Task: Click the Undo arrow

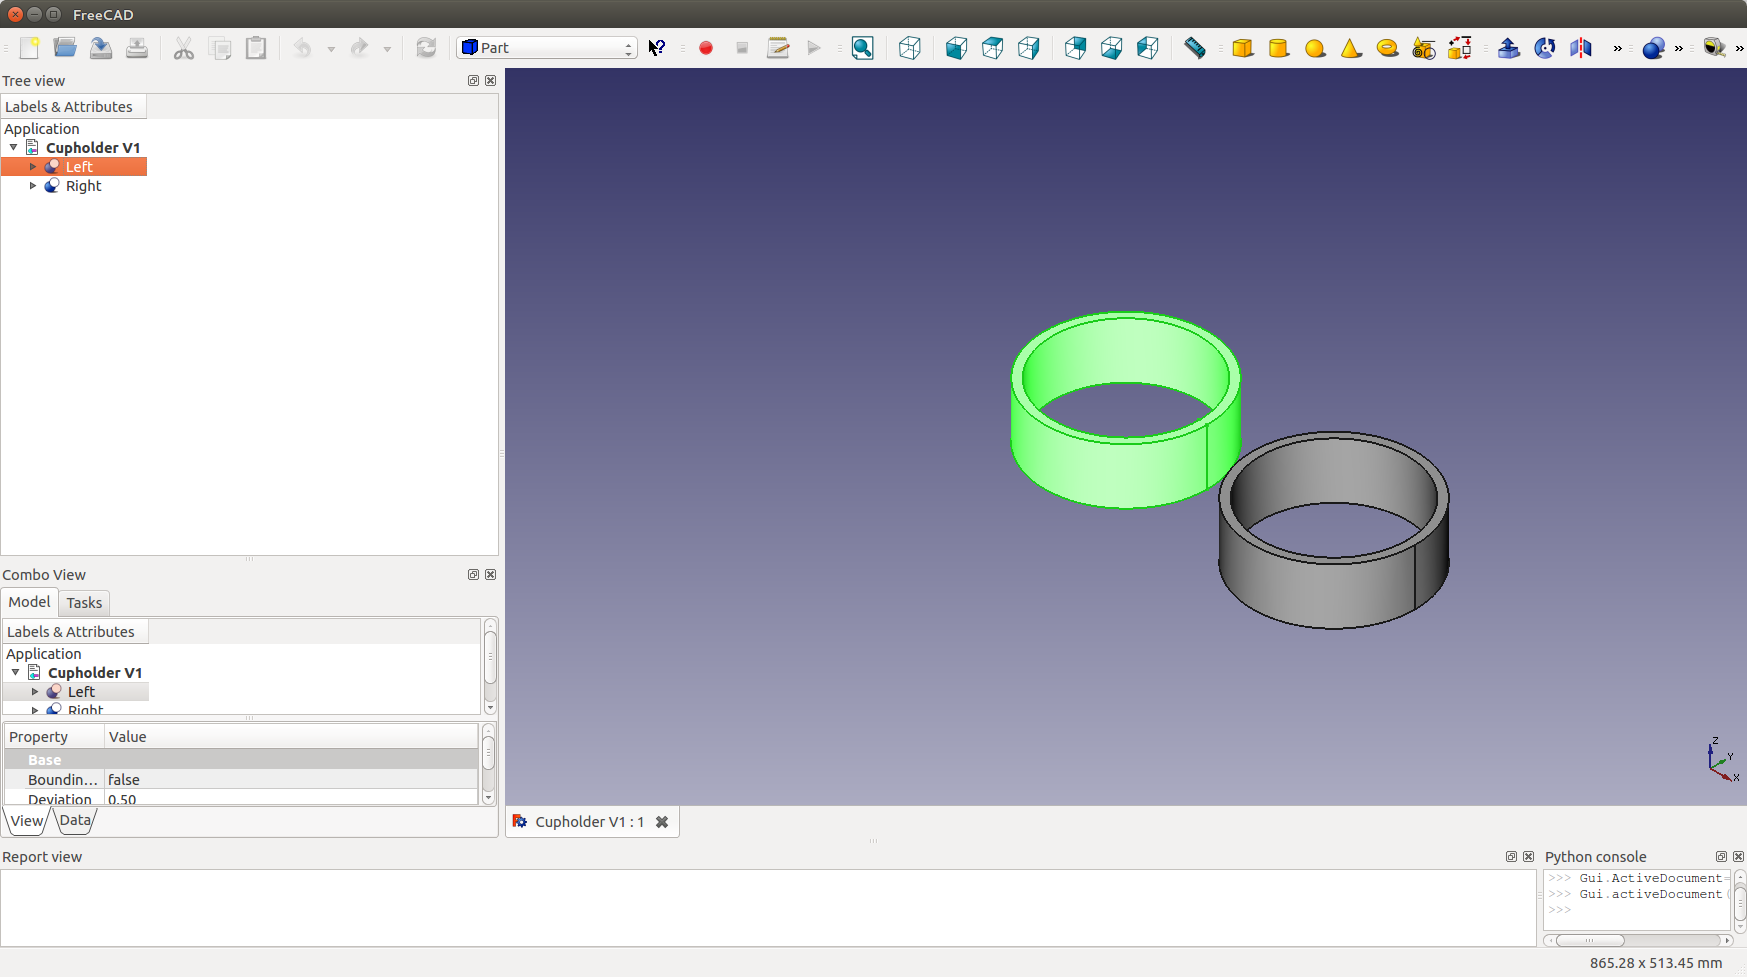Action: (303, 48)
